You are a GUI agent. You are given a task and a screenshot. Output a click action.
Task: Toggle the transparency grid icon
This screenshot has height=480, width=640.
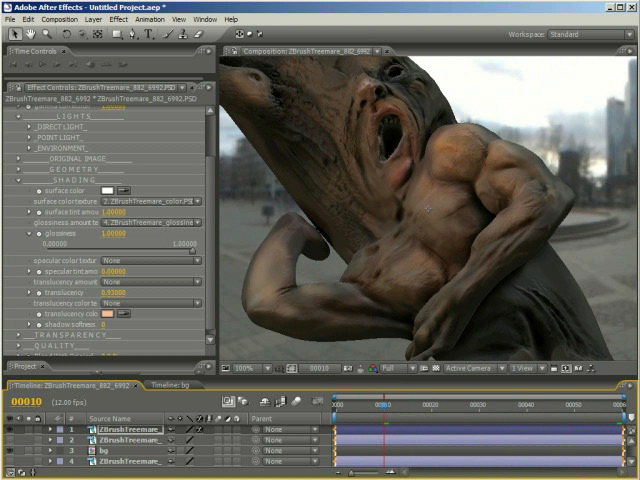436,369
